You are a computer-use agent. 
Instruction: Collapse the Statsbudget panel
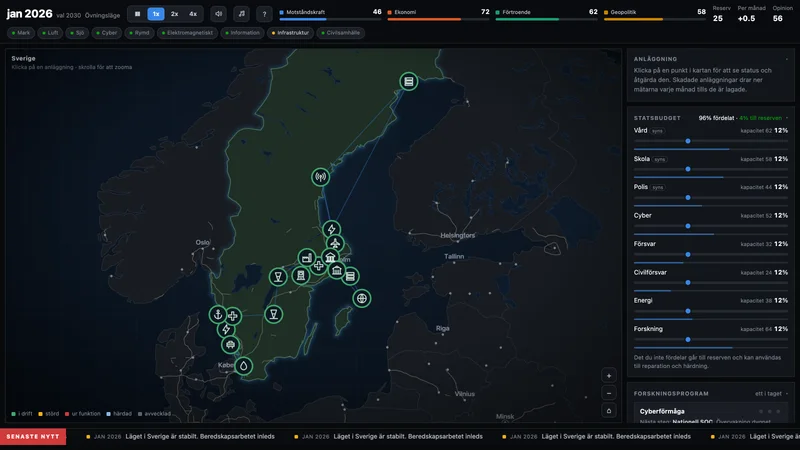click(x=787, y=118)
